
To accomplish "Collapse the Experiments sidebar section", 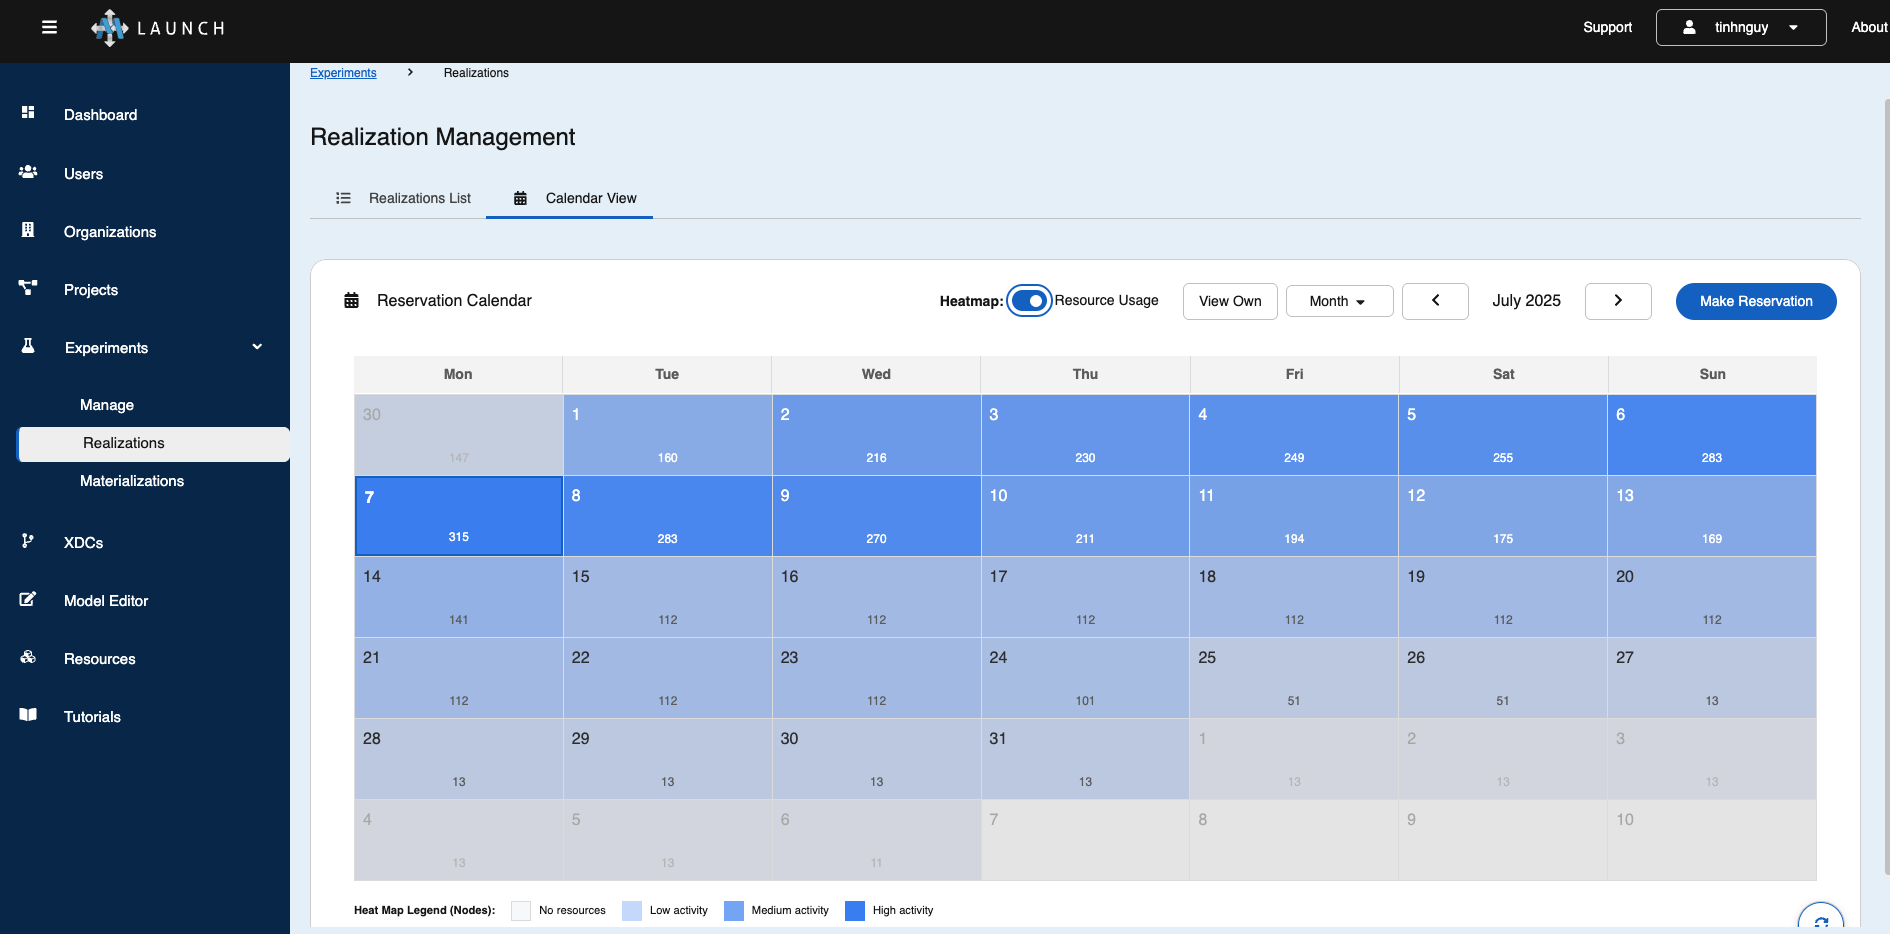I will [x=257, y=347].
